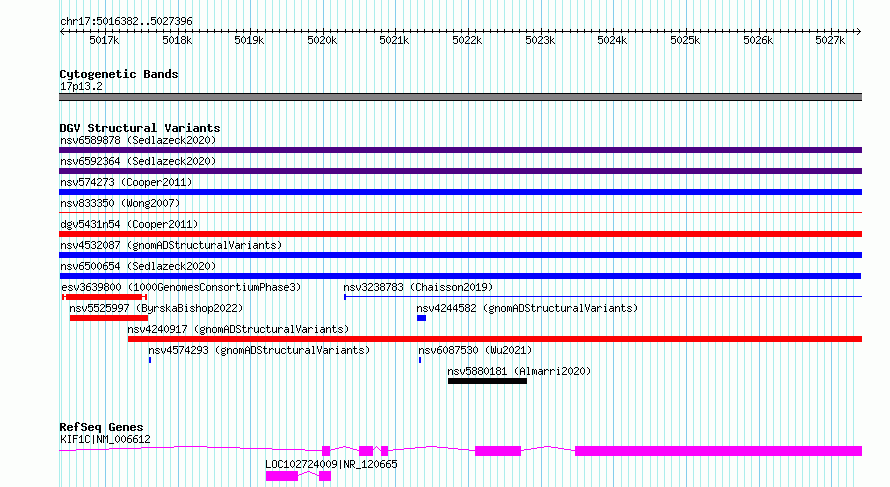
Task: Click the DGV Structural Variants track title
Action: [x=140, y=128]
